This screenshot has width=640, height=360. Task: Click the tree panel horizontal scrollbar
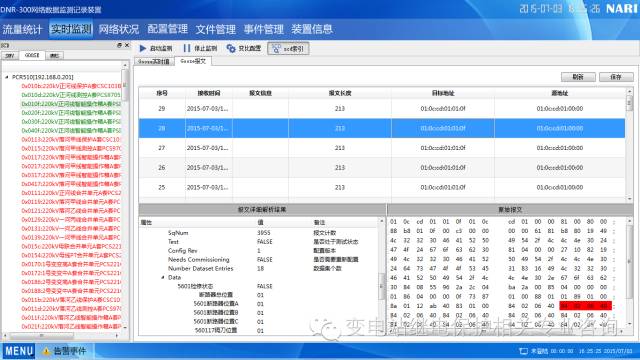click(42, 336)
